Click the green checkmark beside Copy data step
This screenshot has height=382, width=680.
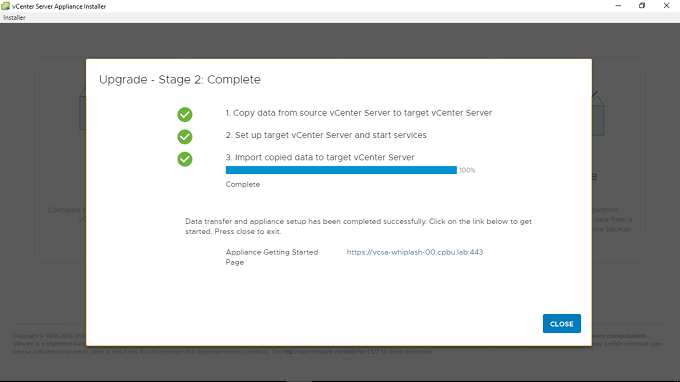tap(185, 114)
